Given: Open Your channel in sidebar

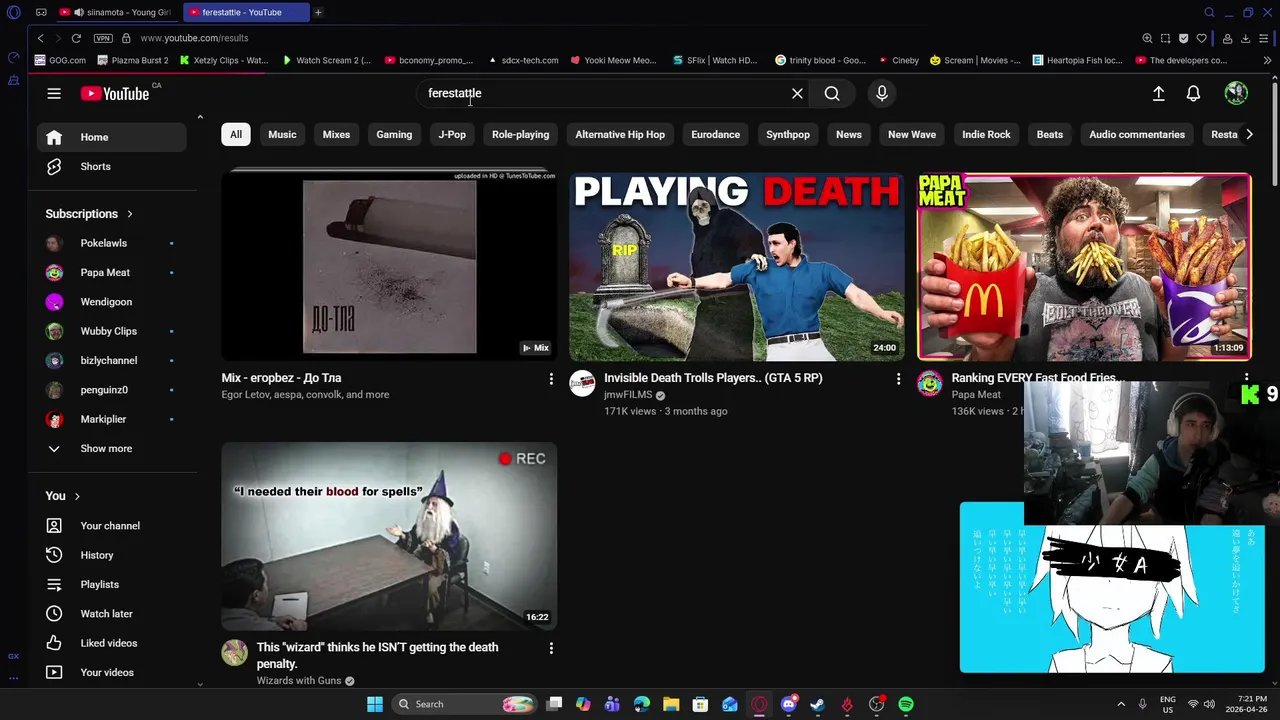Looking at the screenshot, I should pyautogui.click(x=111, y=525).
